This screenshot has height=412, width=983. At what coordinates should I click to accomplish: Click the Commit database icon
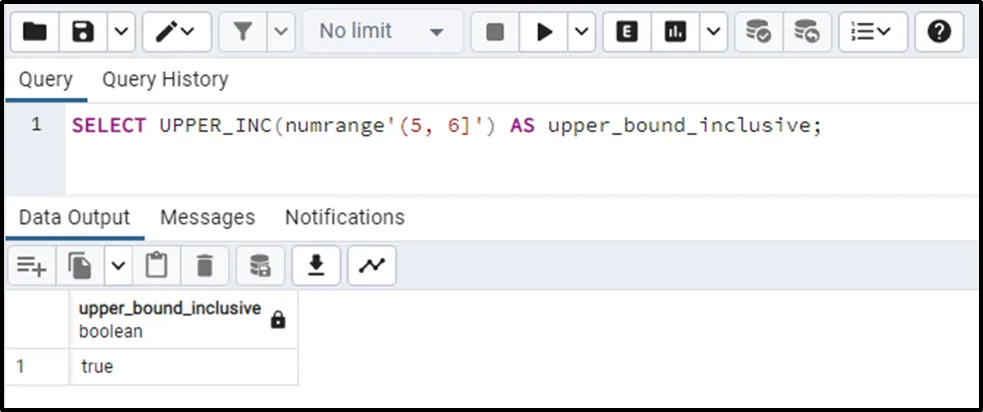coord(759,32)
